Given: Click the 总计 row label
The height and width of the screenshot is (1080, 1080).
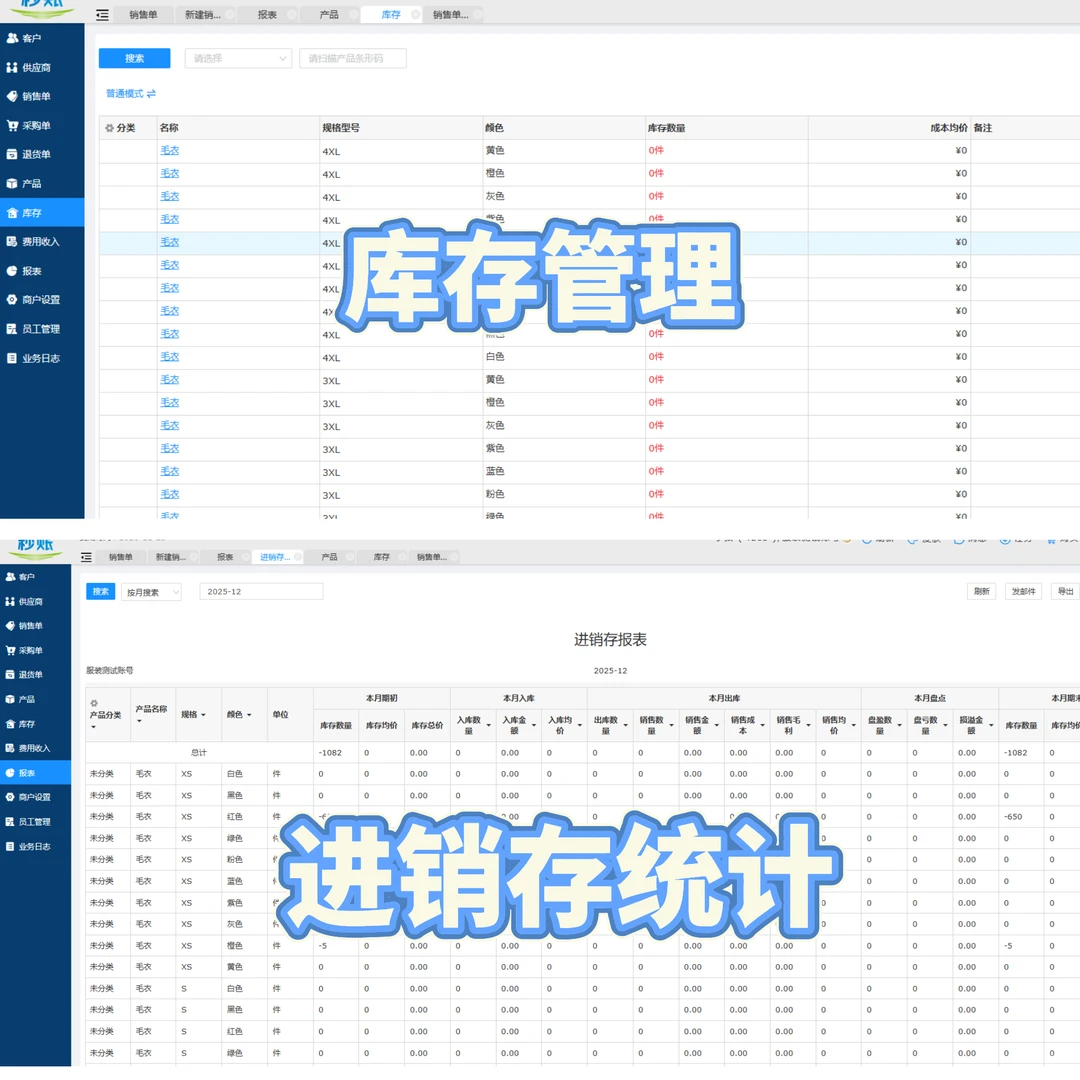Looking at the screenshot, I should (199, 753).
